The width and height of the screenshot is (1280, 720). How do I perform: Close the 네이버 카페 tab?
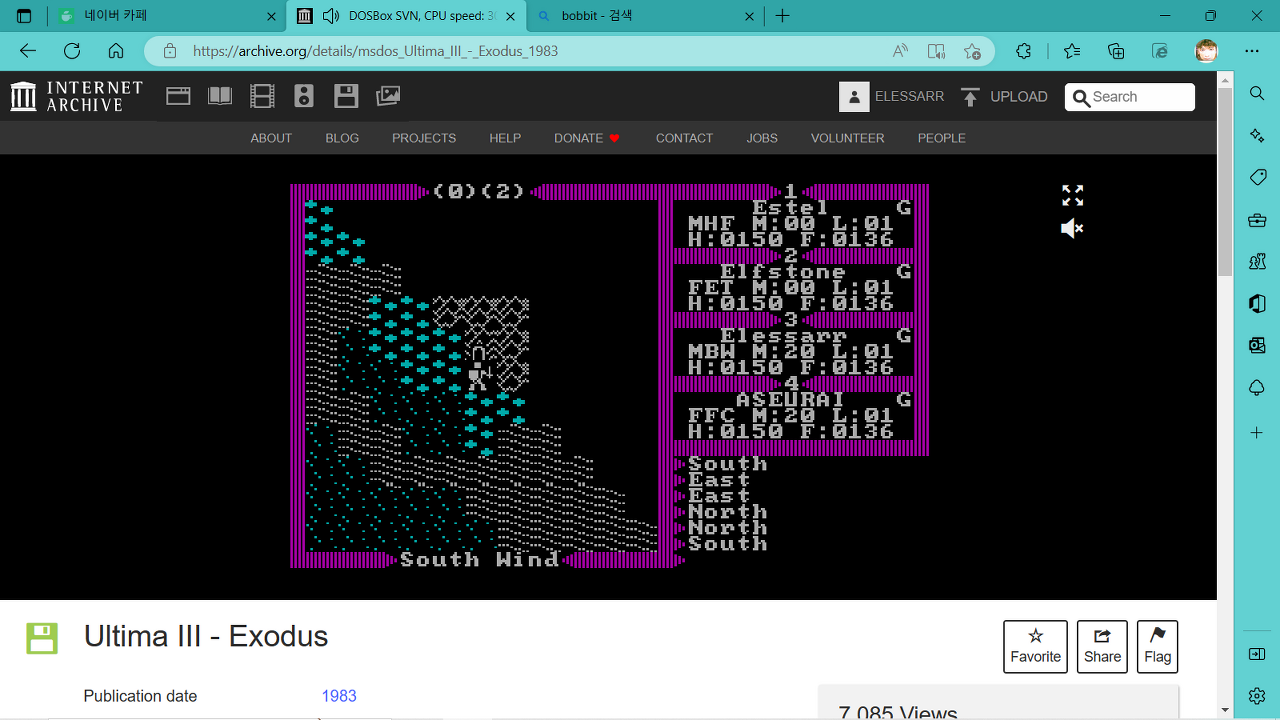coord(271,16)
